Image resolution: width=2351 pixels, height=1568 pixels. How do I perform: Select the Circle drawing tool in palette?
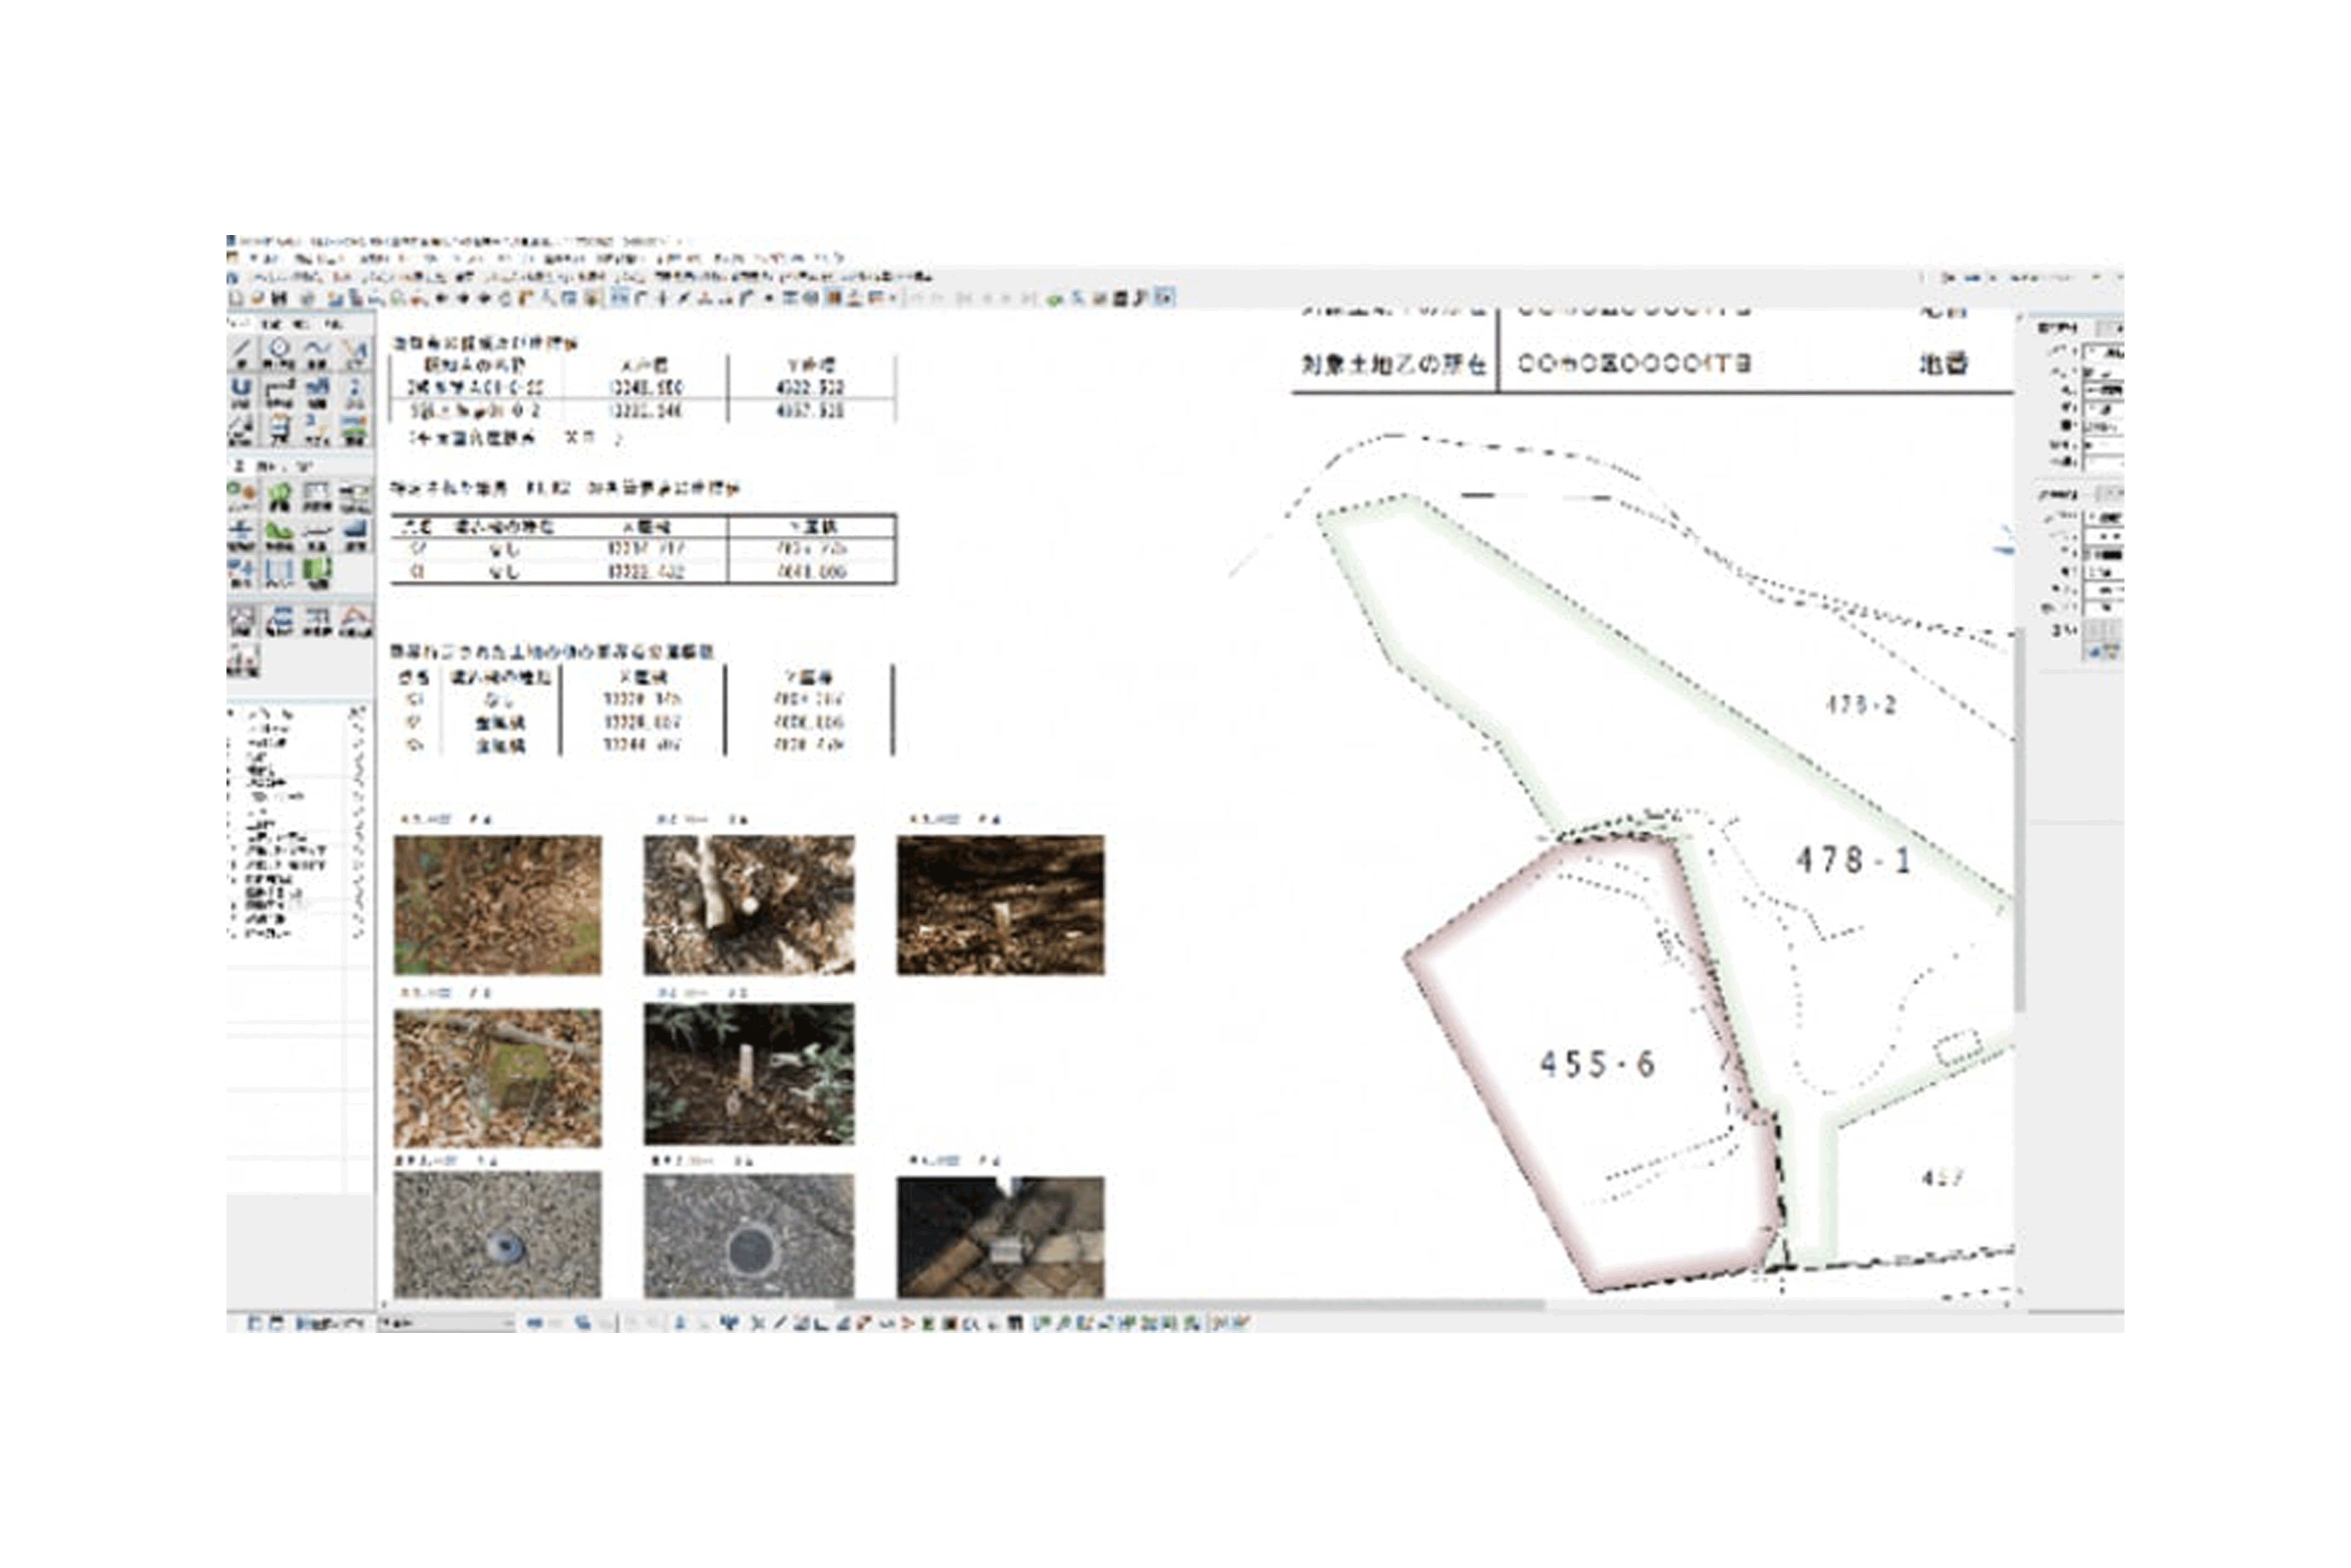coord(279,351)
